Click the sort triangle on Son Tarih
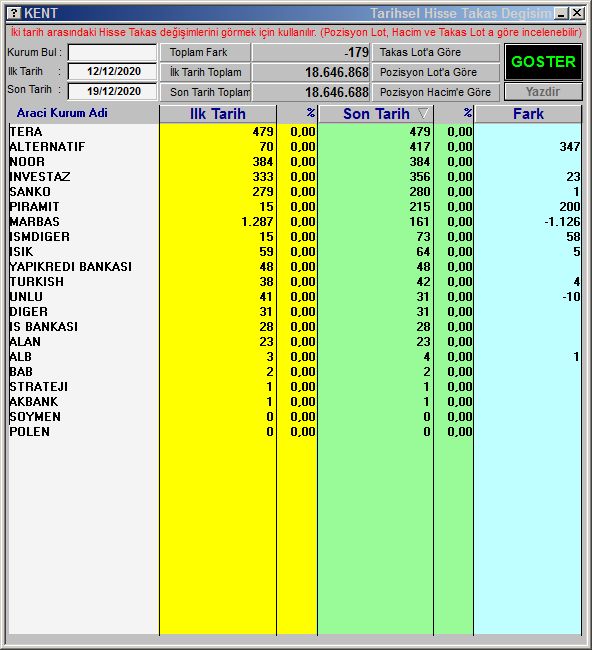 click(x=423, y=113)
